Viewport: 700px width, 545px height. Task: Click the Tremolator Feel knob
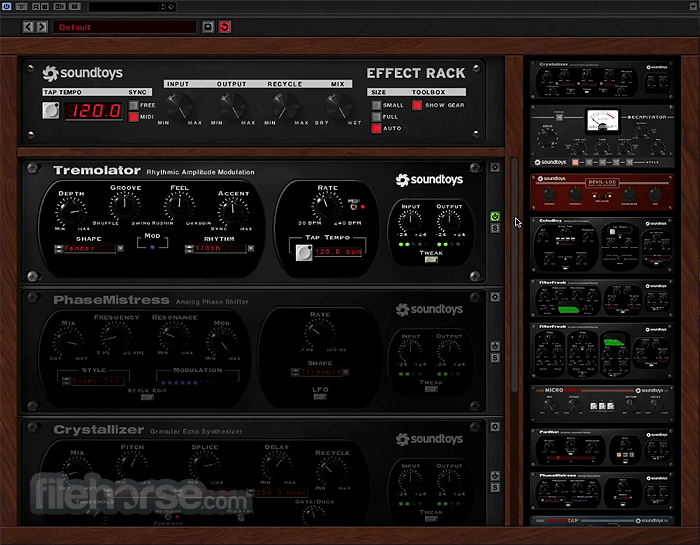[x=179, y=205]
